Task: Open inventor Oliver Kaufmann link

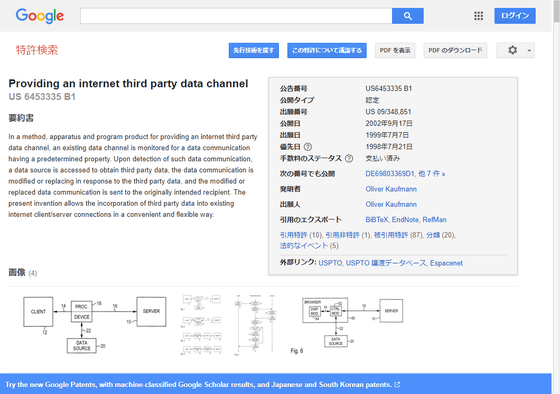Action: (x=391, y=189)
